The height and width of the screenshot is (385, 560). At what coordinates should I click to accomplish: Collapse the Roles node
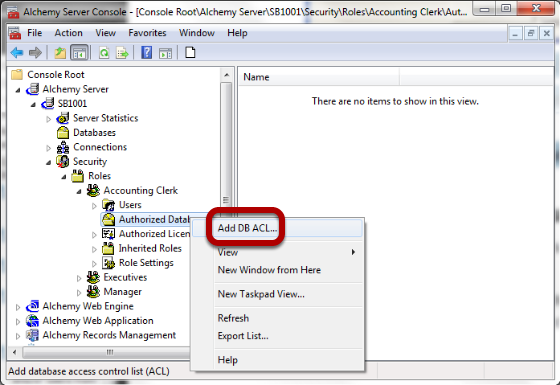[64, 177]
